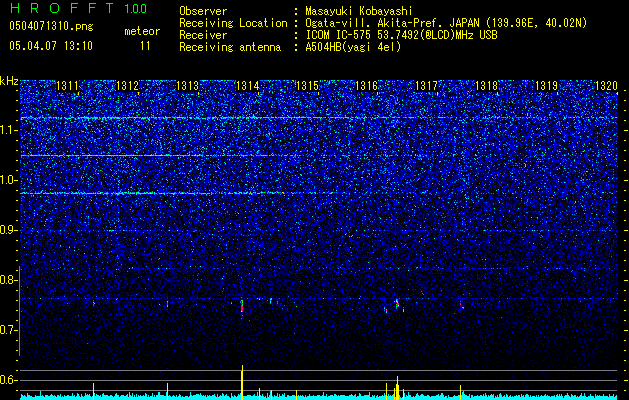Click the tallest yellow power spike at 1314

pyautogui.click(x=242, y=382)
